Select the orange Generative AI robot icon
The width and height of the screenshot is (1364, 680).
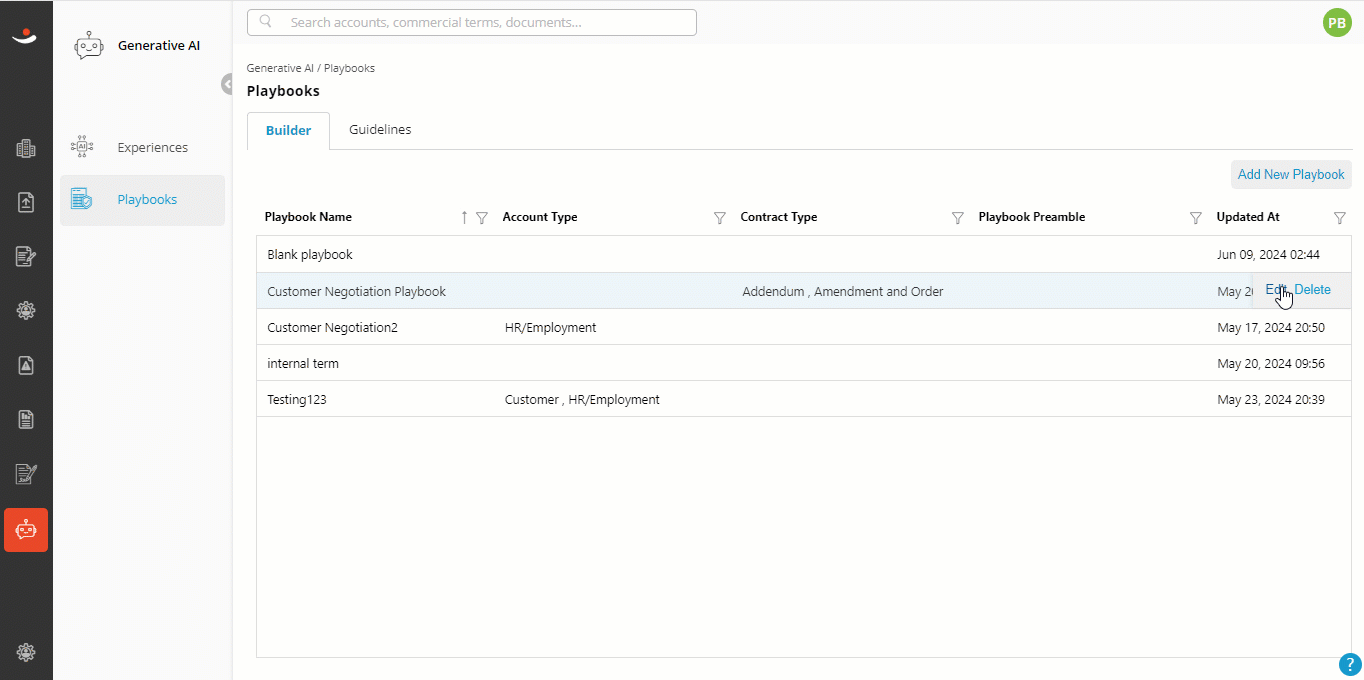[x=26, y=530]
